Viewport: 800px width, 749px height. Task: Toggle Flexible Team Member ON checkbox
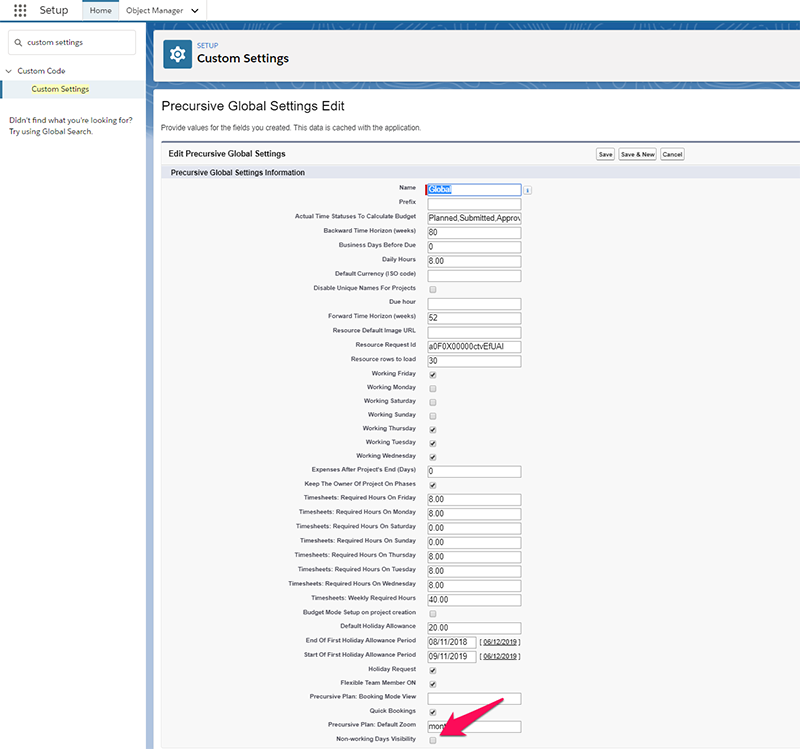(x=433, y=684)
